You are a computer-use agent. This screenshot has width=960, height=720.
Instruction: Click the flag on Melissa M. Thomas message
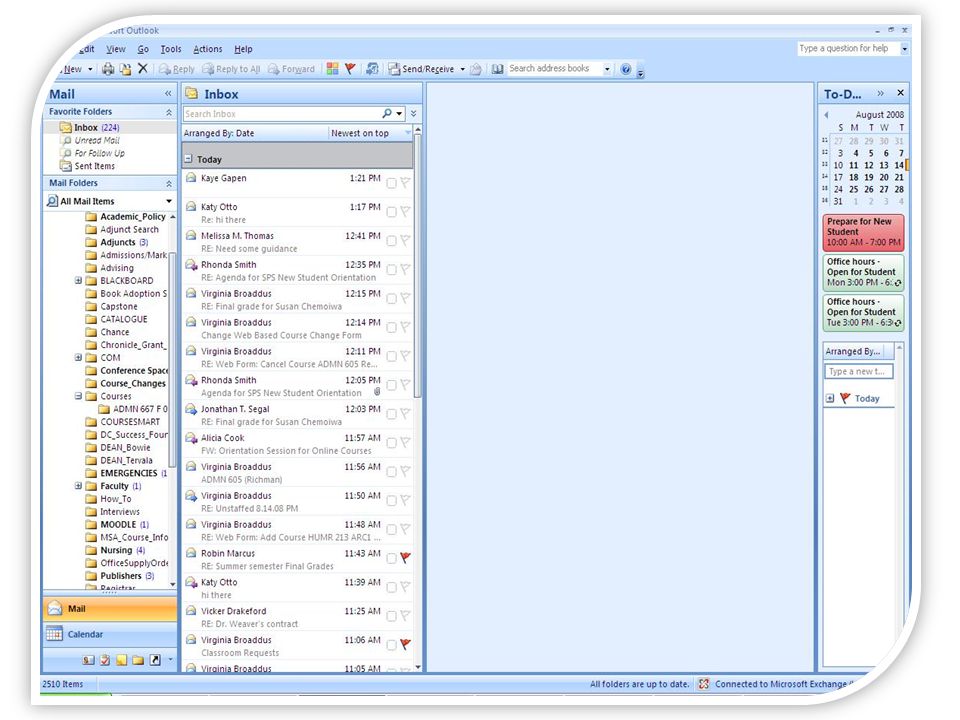[x=405, y=240]
